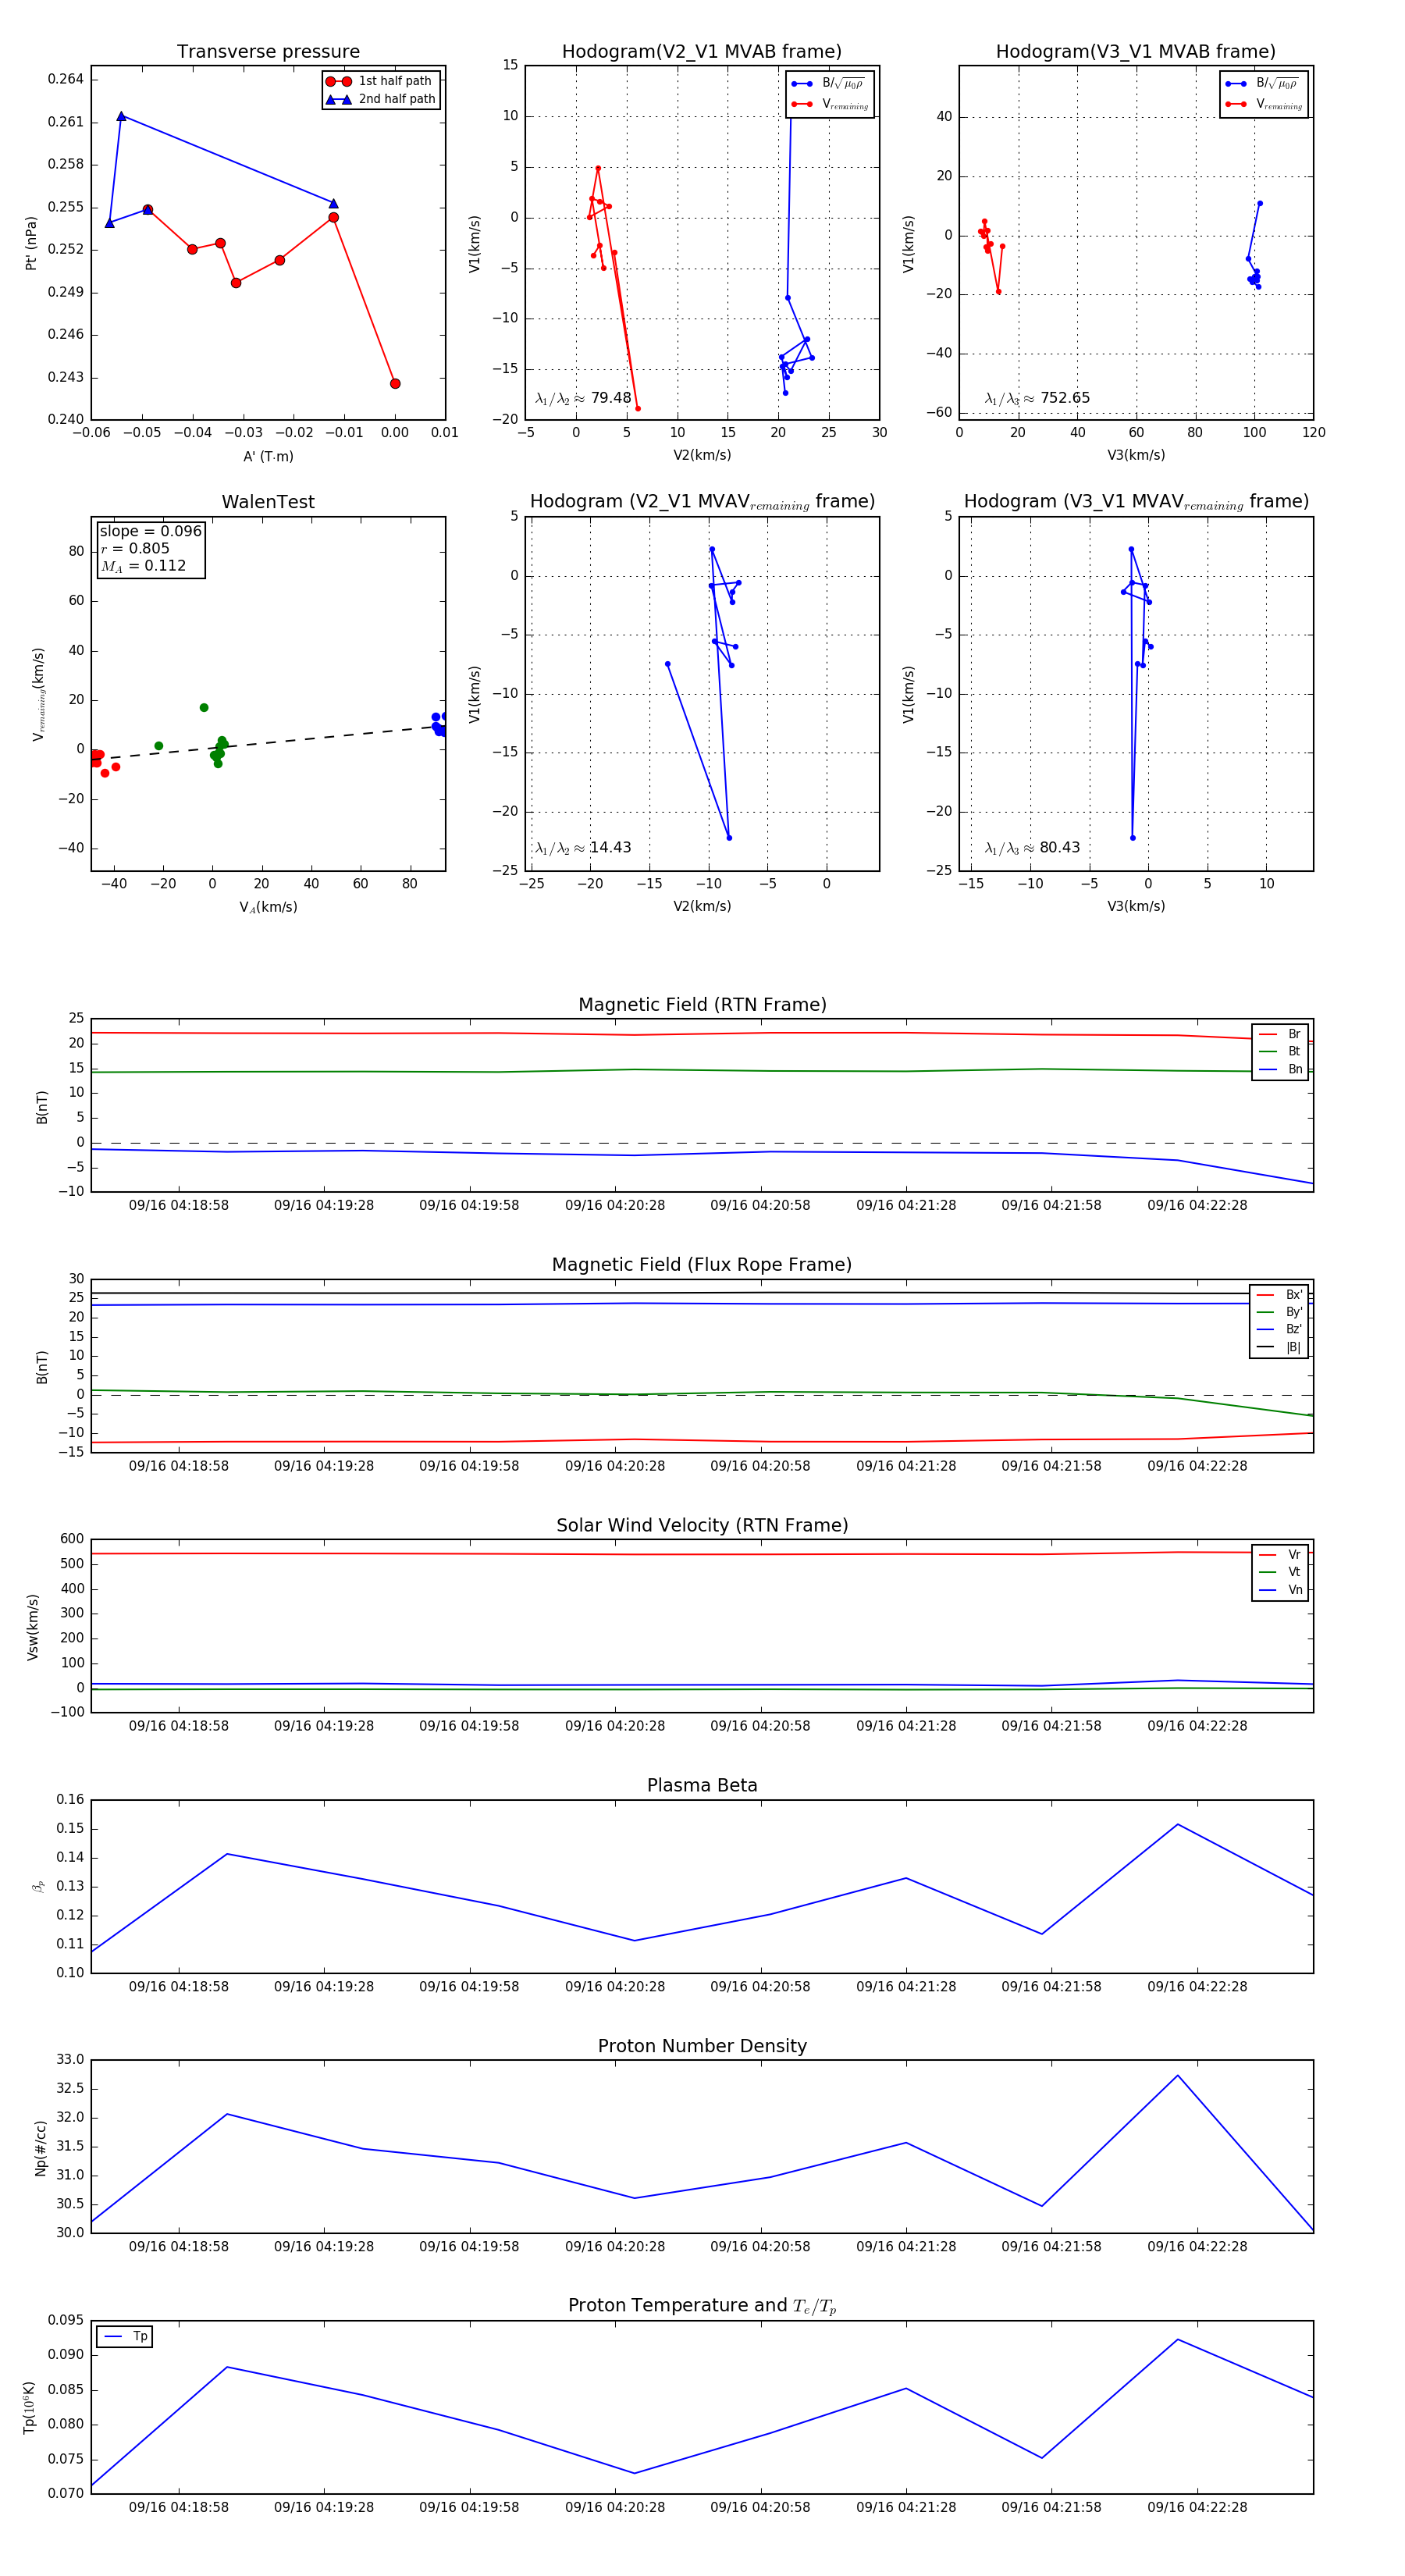Click the 79.48 eigenvalue ratio annotation
The image size is (1405, 2576).
583,398
